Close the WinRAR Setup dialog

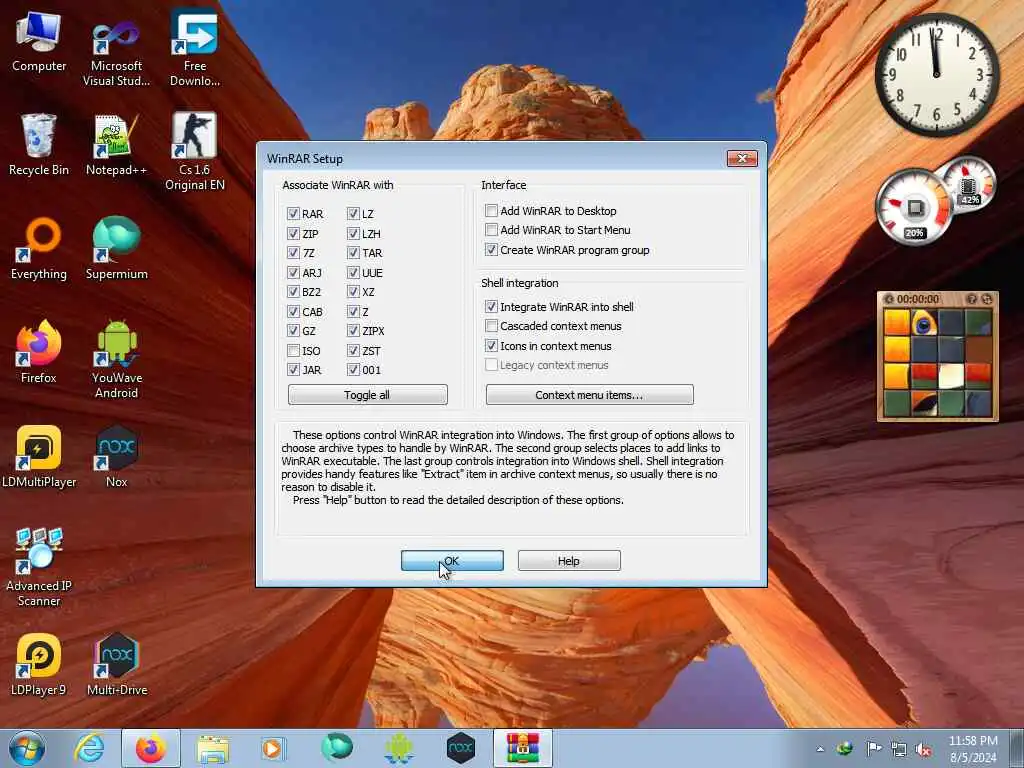[x=742, y=158]
